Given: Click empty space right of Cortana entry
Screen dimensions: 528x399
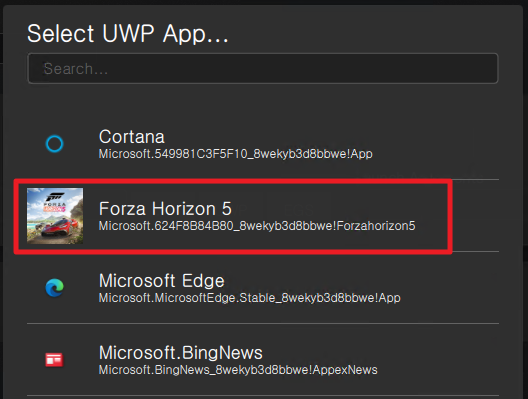Looking at the screenshot, I should point(438,144).
